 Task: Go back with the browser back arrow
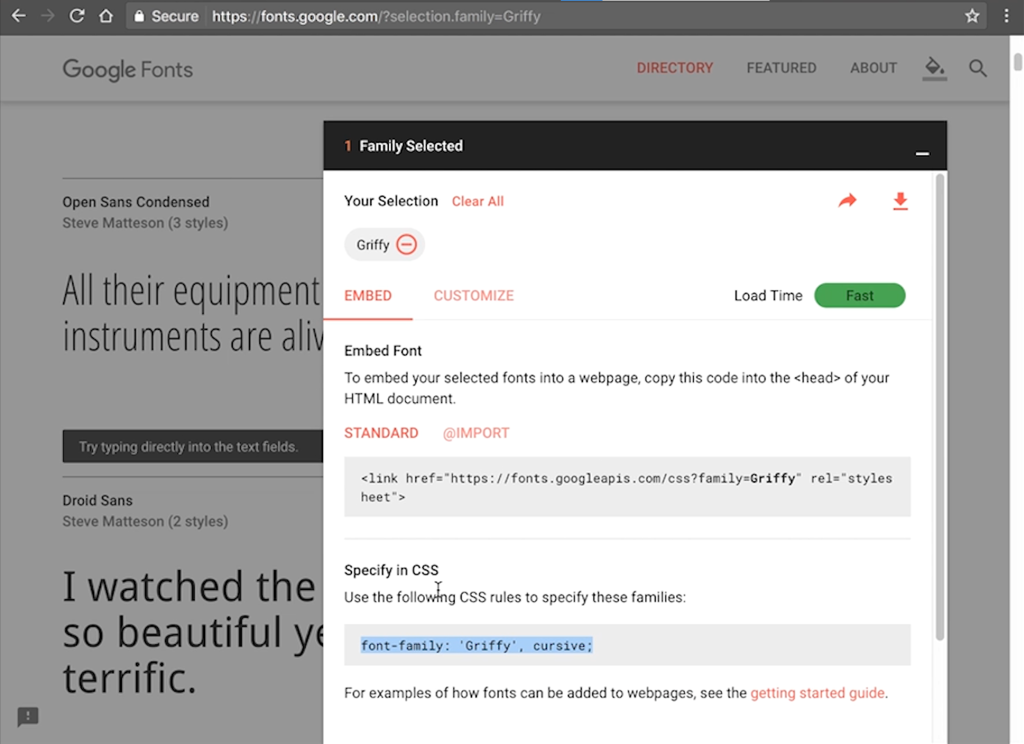click(x=18, y=16)
